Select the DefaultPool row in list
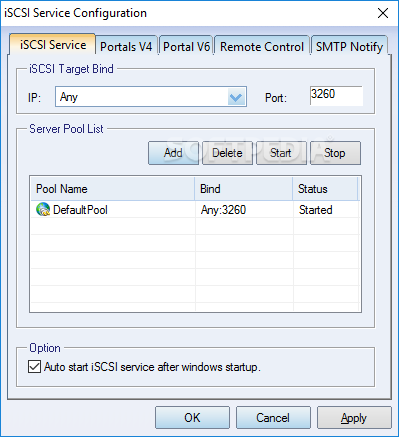 point(195,210)
